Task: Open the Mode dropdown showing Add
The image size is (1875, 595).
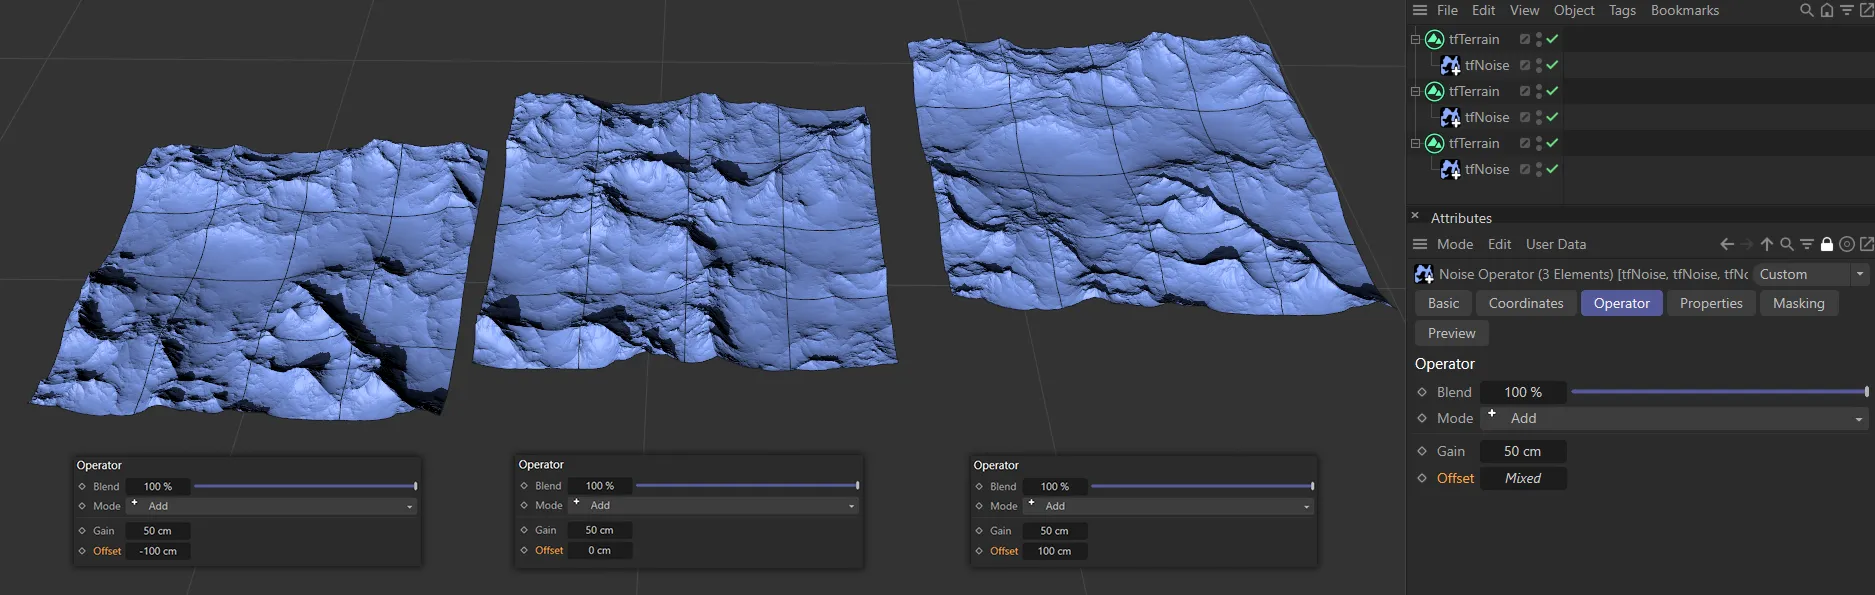Action: [x=1673, y=418]
